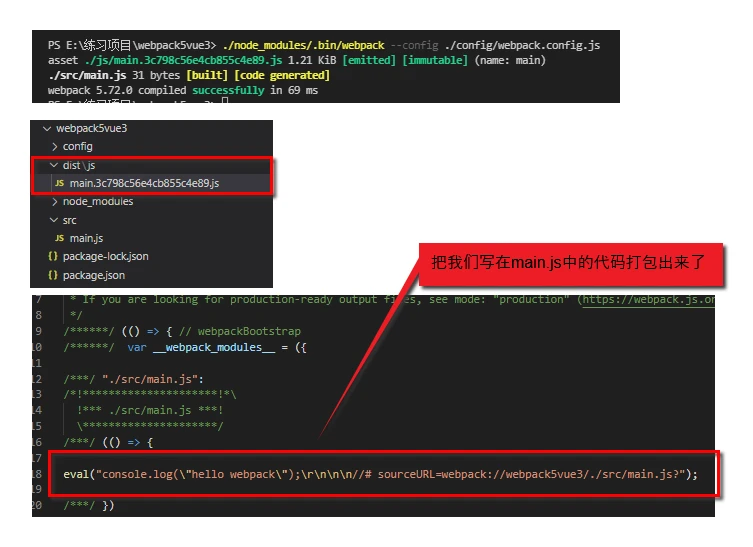This screenshot has width=753, height=547.
Task: Click (name: main) text in terminal
Action: [510, 61]
